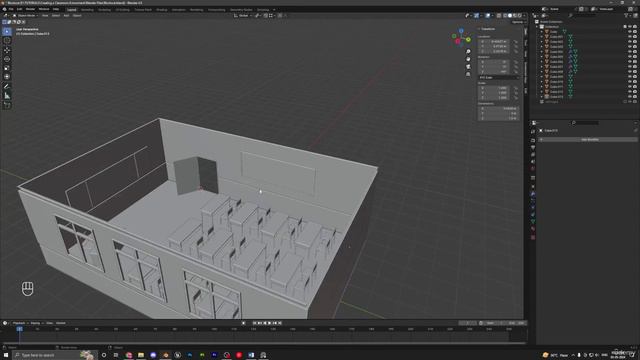Open the overlays options dropdown arrow
This screenshot has height=360, width=640.
pos(492,16)
